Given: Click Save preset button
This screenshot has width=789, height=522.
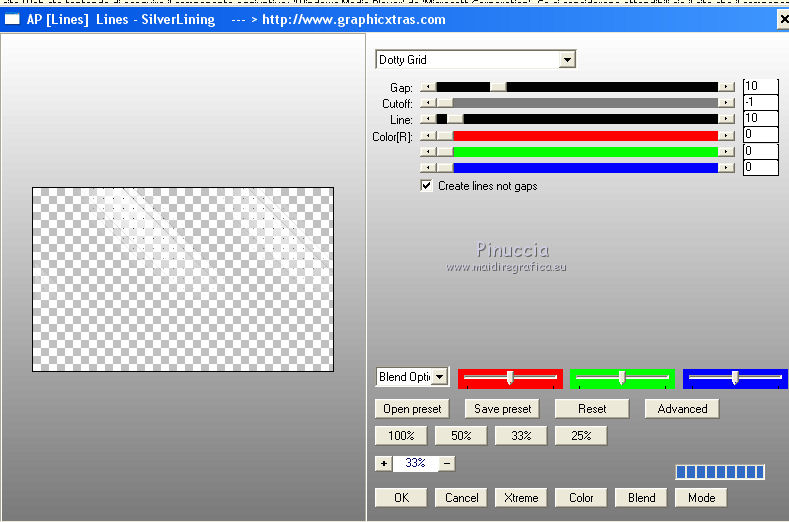Looking at the screenshot, I should [502, 409].
